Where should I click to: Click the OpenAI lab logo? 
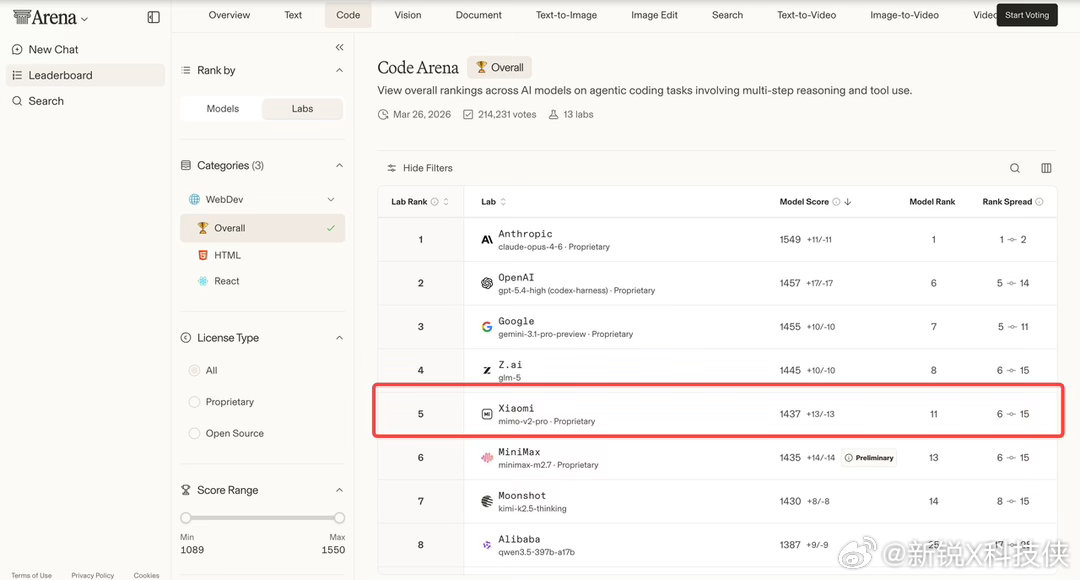point(487,283)
